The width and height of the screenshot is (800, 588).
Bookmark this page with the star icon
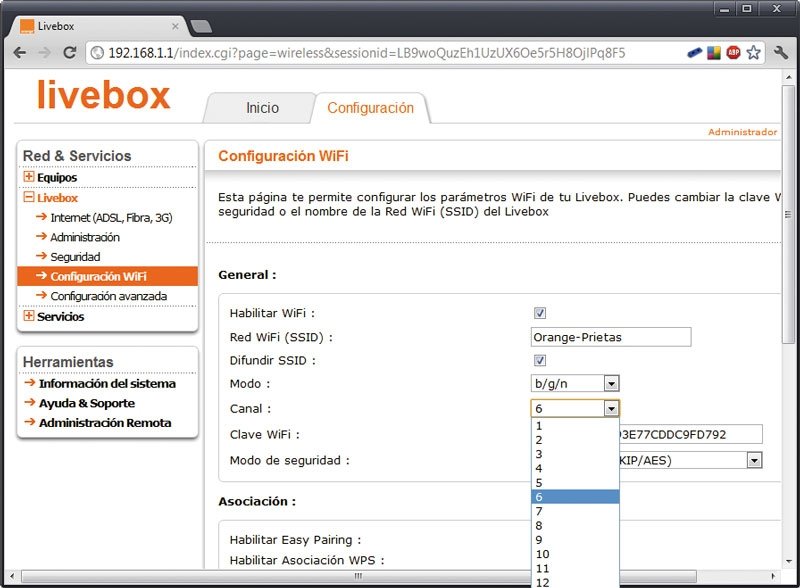point(754,53)
